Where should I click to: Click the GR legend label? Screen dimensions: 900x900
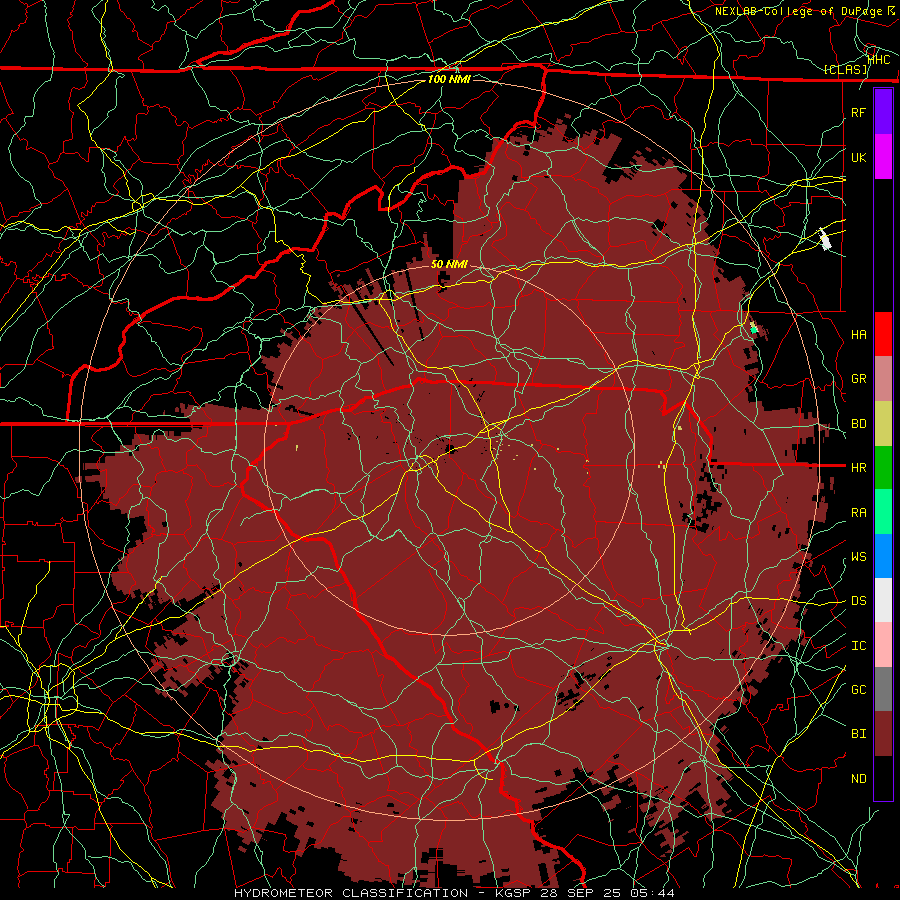858,379
